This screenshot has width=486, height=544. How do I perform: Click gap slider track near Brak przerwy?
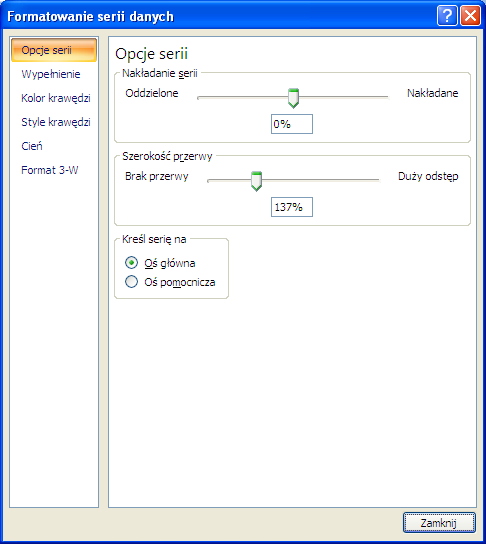(221, 180)
